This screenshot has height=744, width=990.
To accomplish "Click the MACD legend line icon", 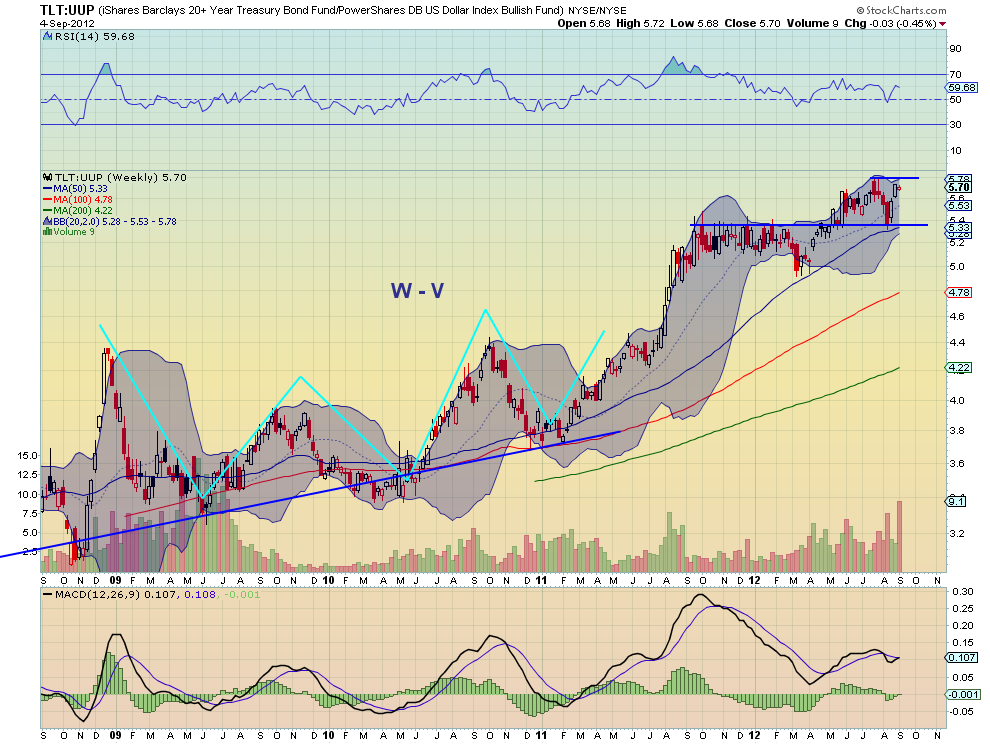I will point(47,594).
